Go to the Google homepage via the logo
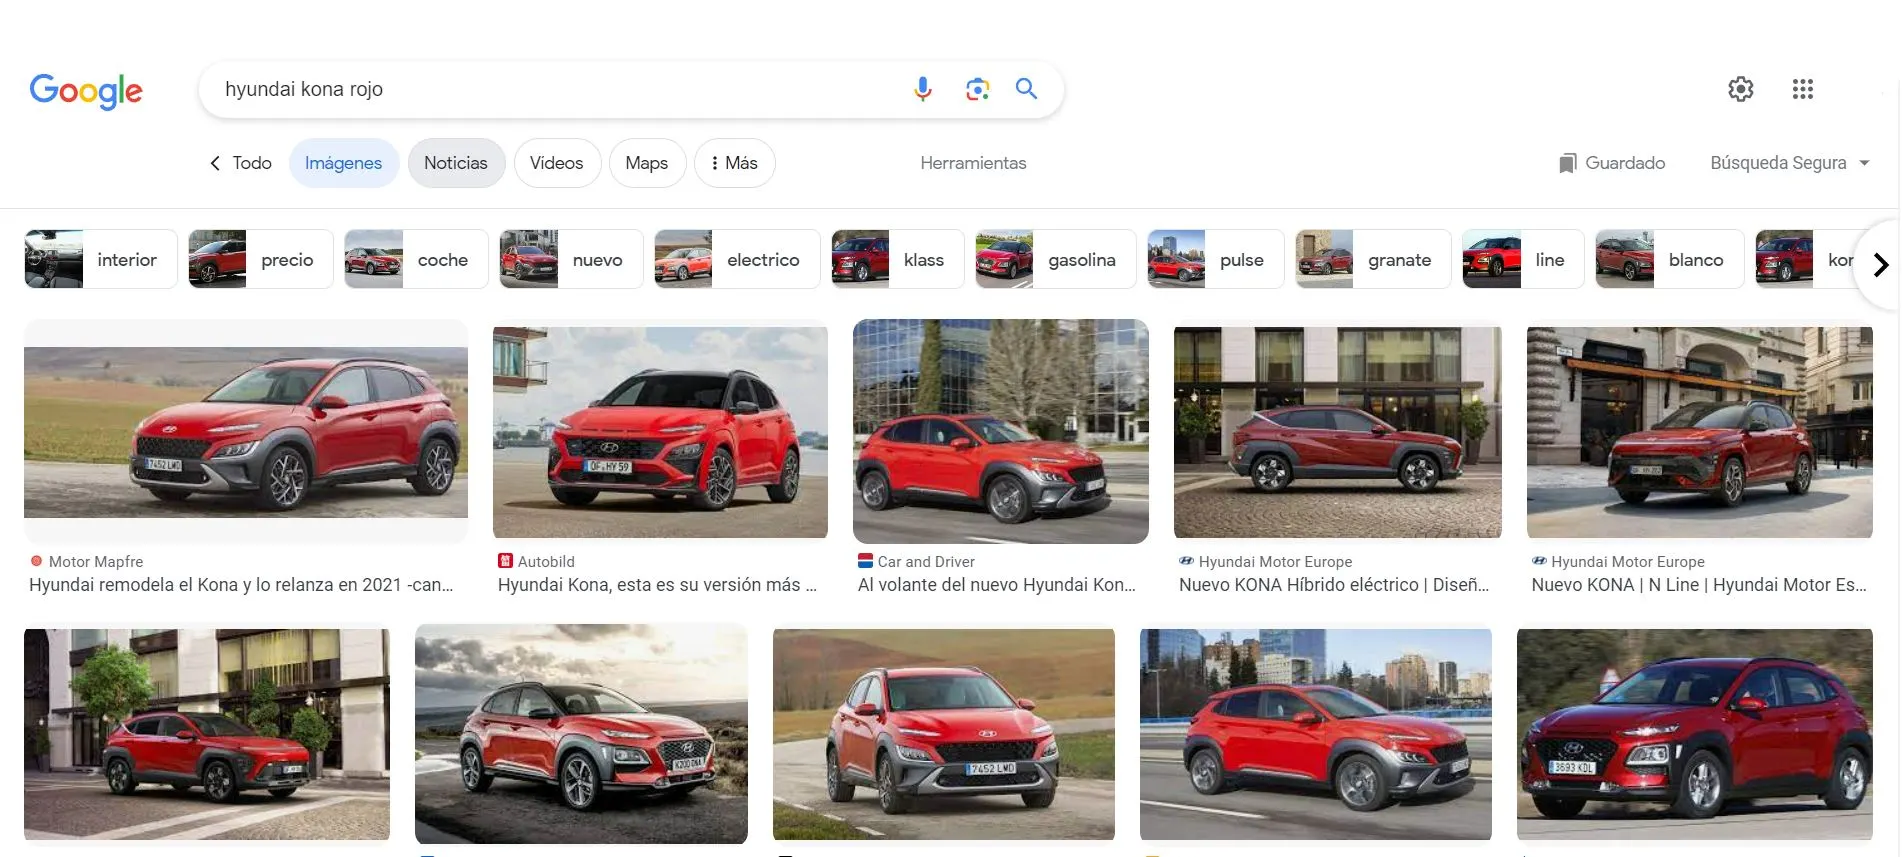Image resolution: width=1902 pixels, height=857 pixels. point(86,91)
